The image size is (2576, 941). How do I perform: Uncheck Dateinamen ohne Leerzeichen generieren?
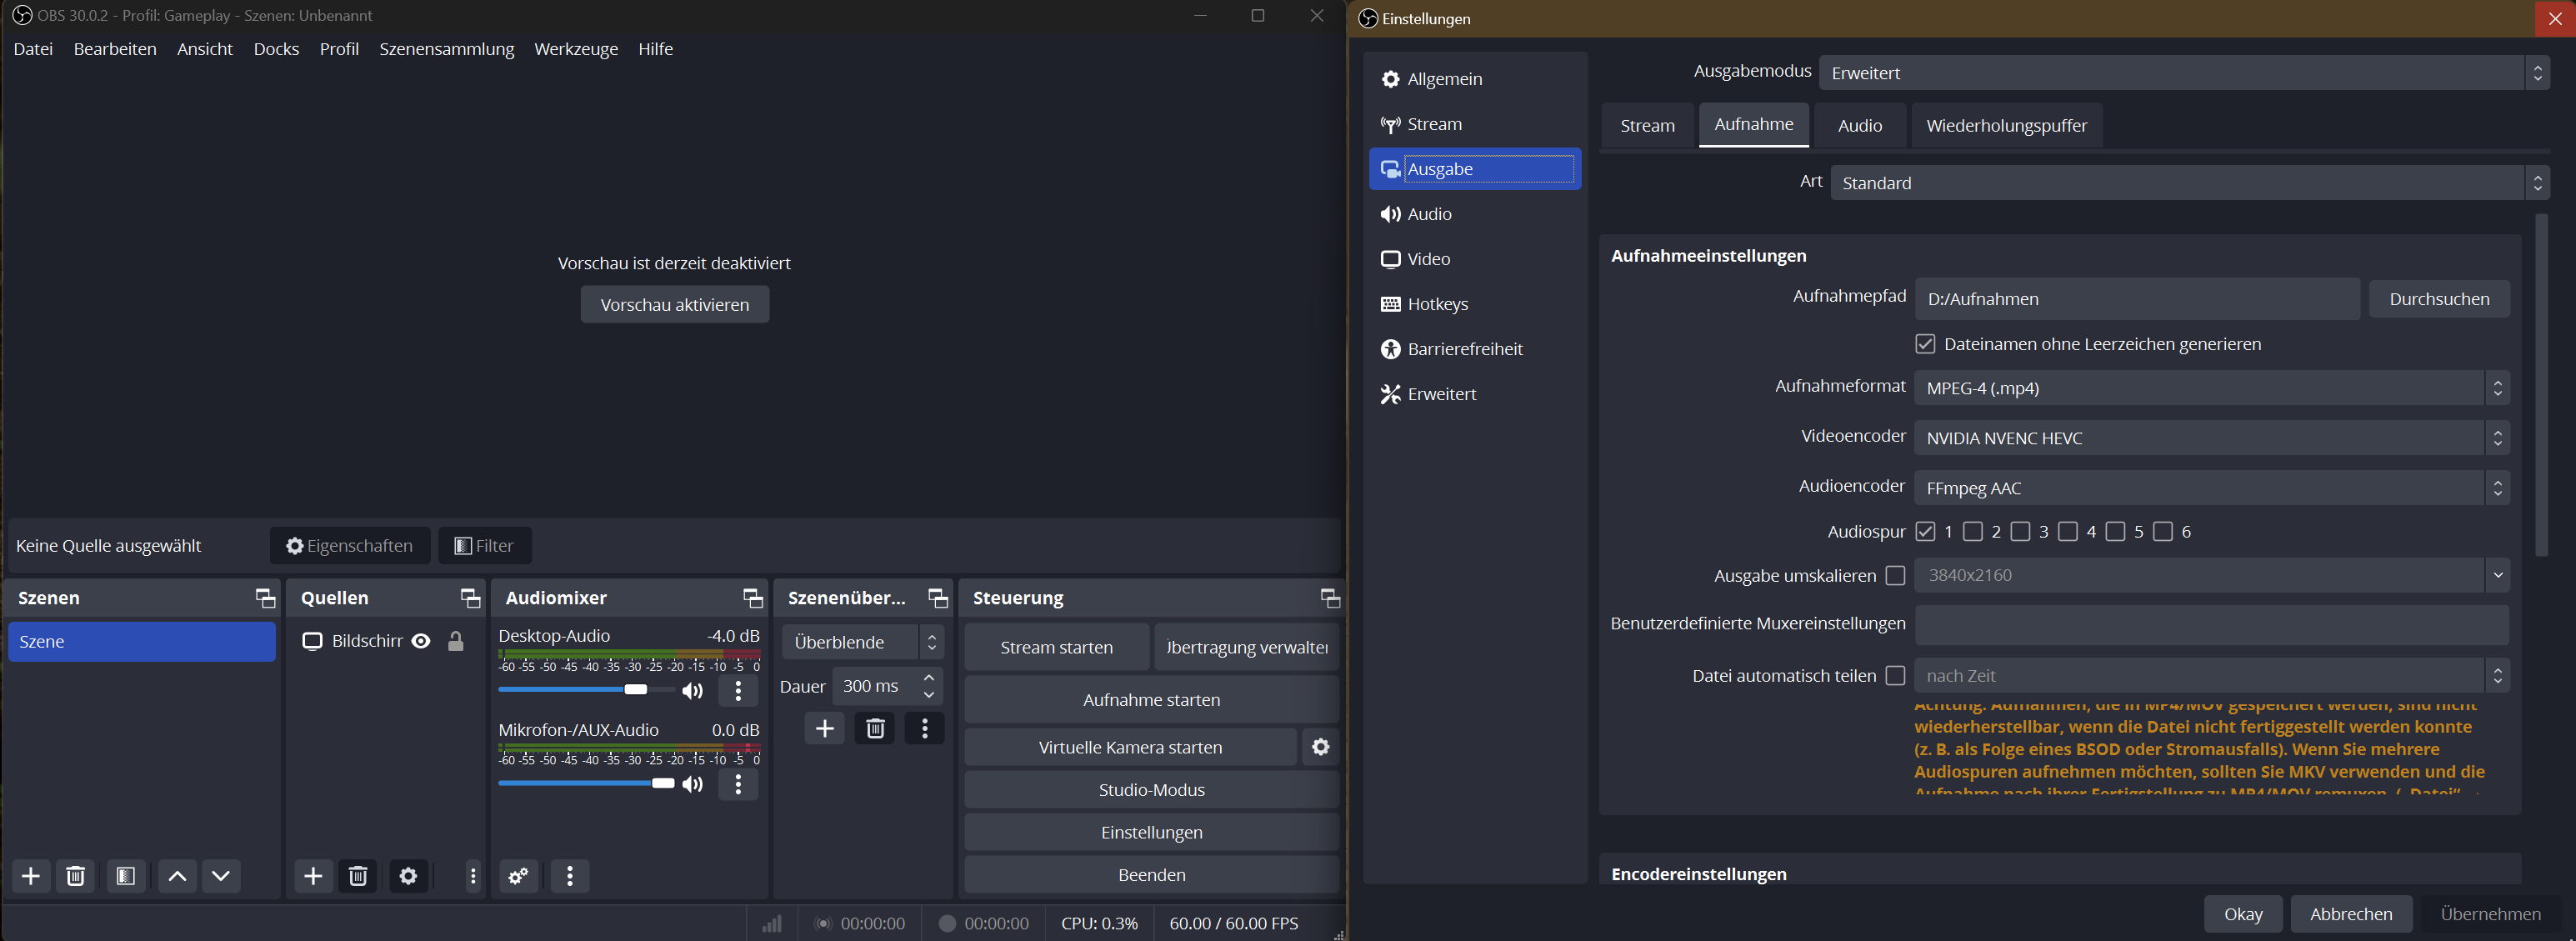tap(1925, 344)
